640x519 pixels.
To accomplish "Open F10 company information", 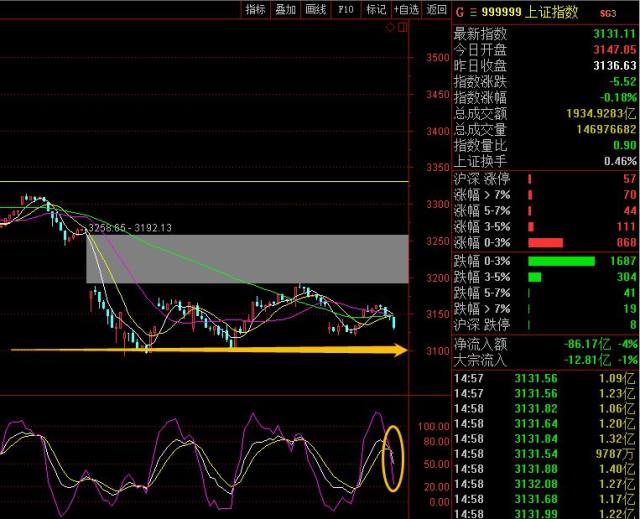I will coord(346,10).
